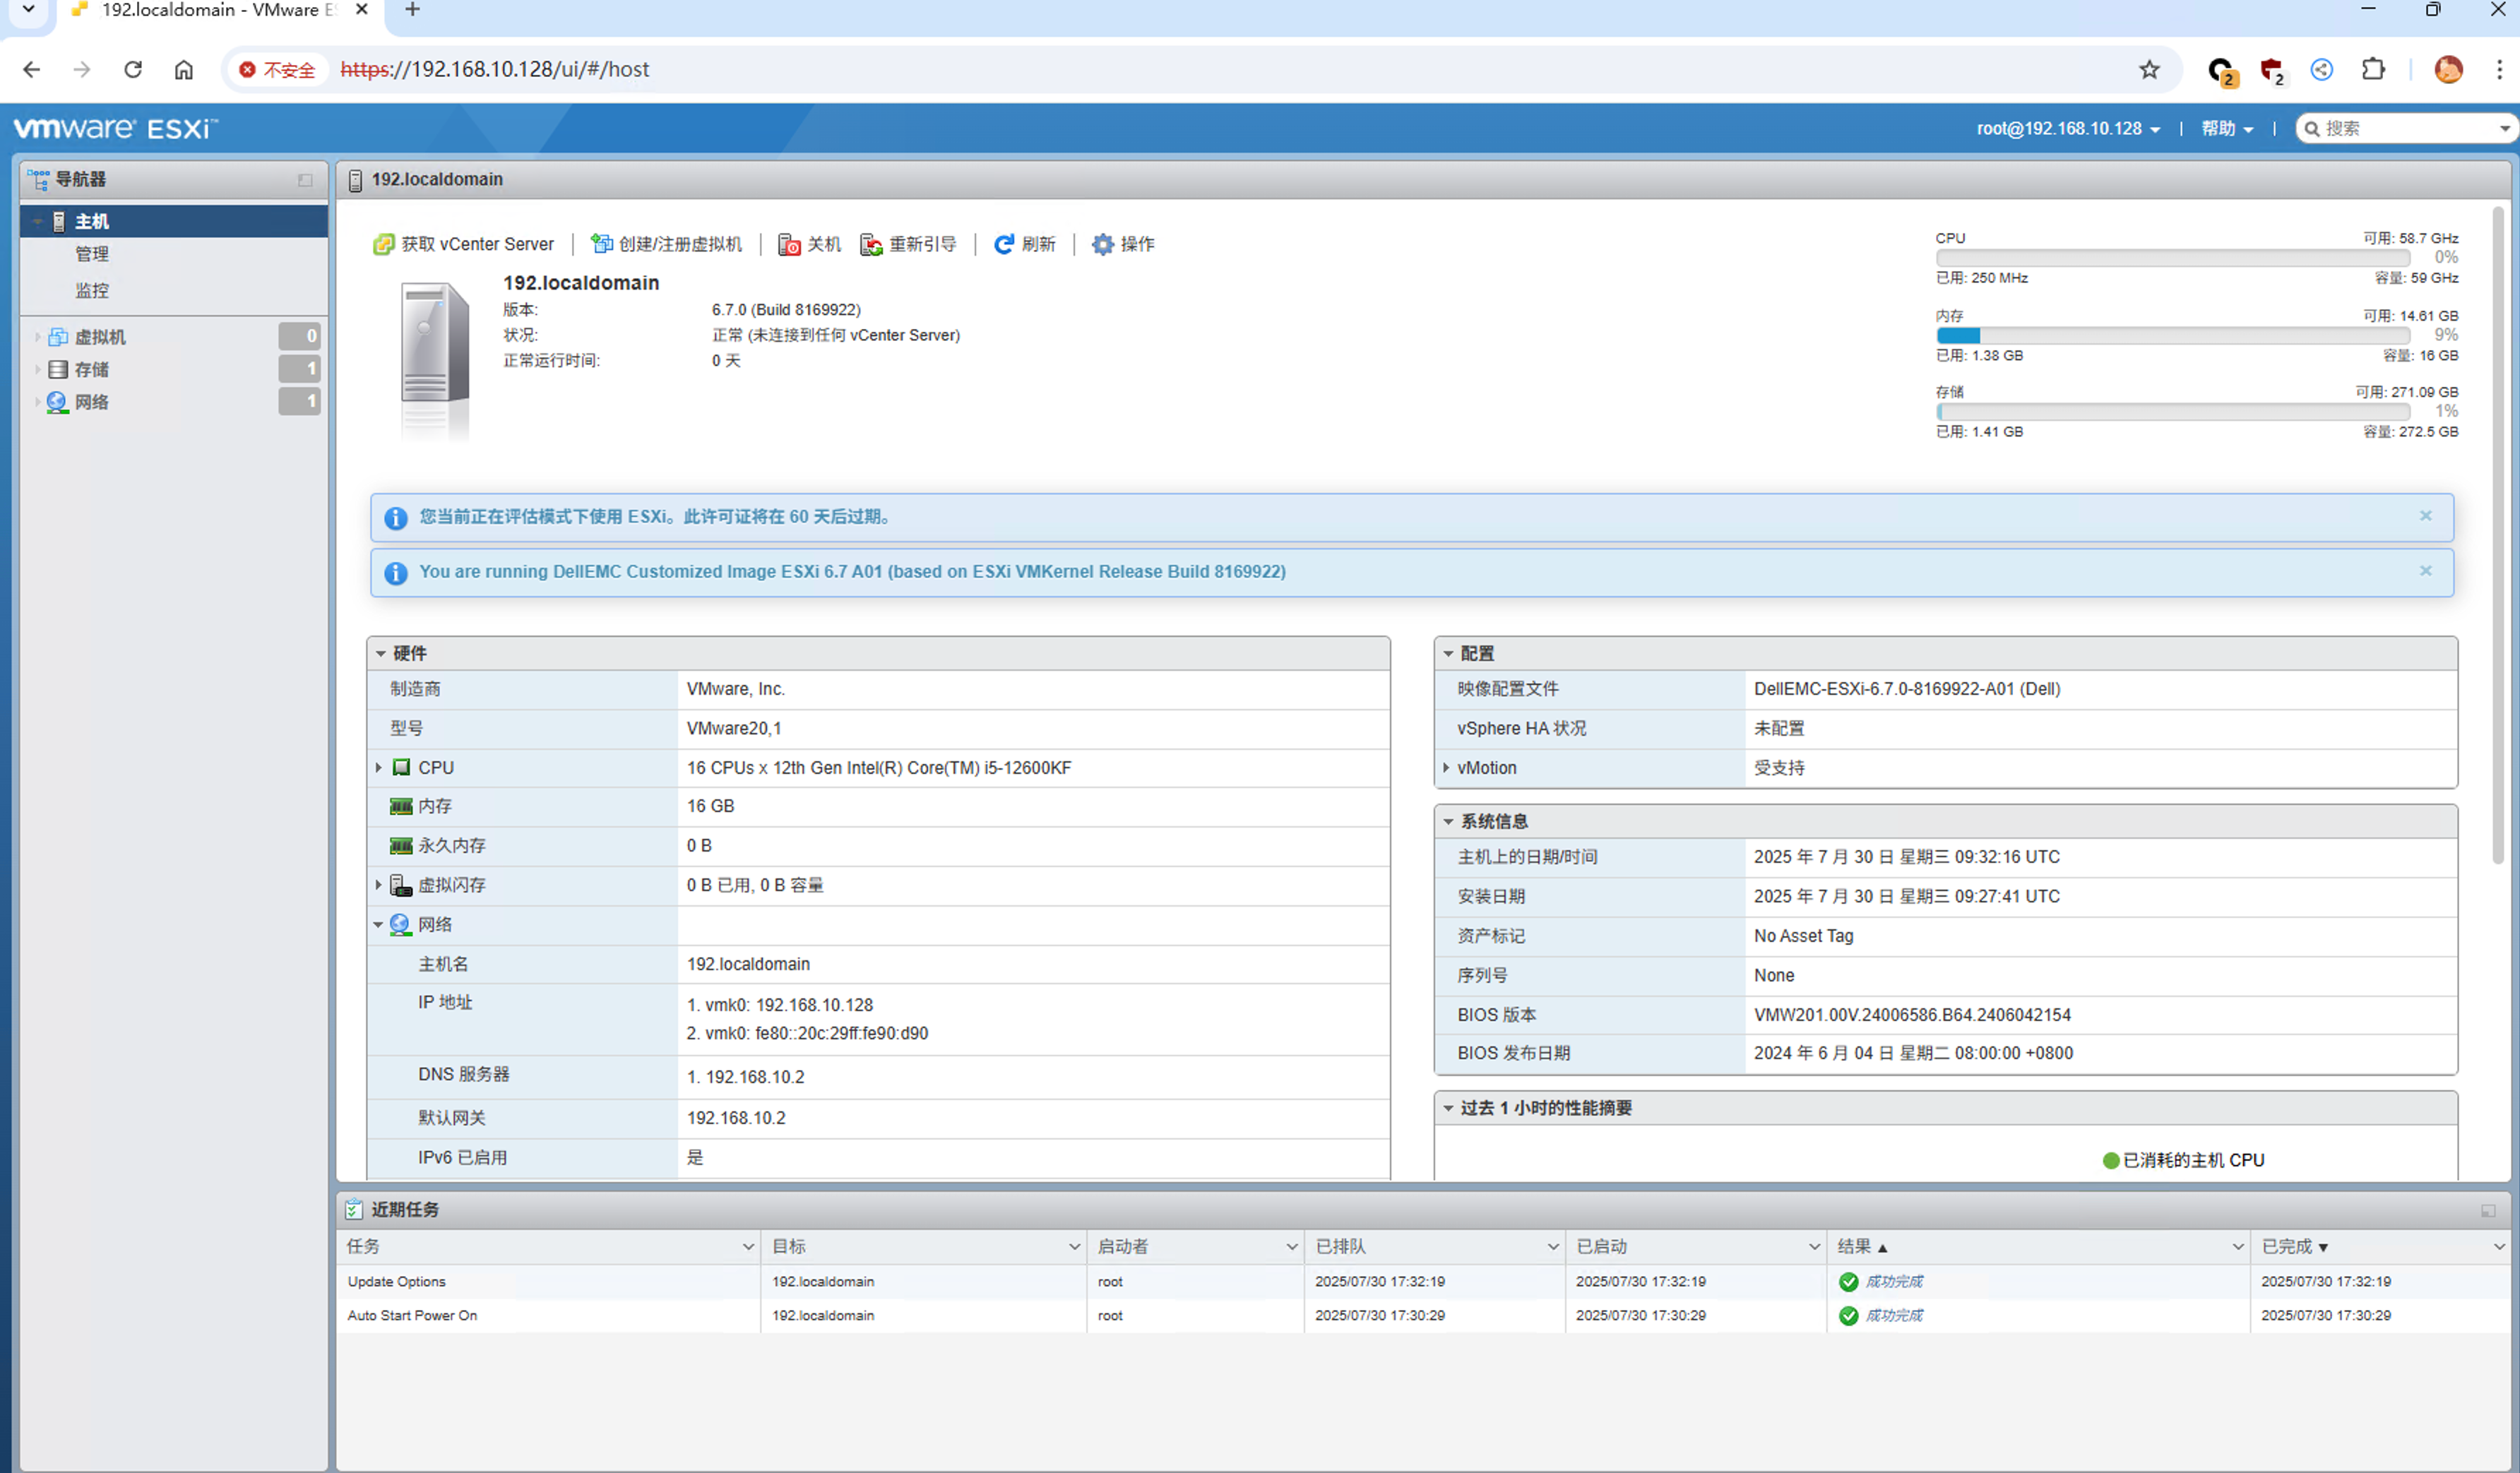Minimize the Navigator (导航器) panel

pos(305,180)
